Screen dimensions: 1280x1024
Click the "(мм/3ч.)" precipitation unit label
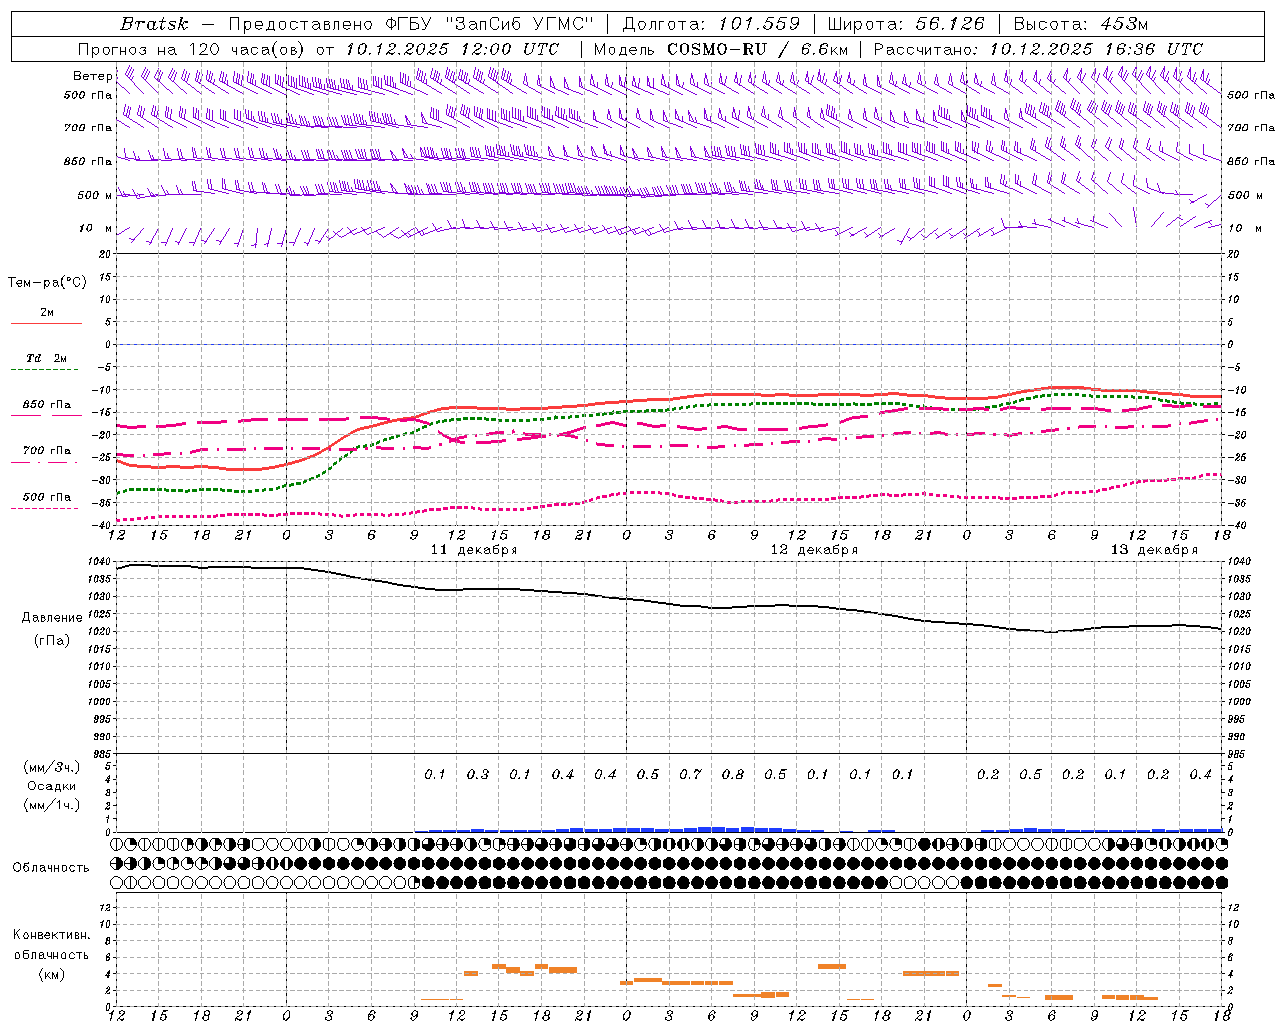pos(52,767)
